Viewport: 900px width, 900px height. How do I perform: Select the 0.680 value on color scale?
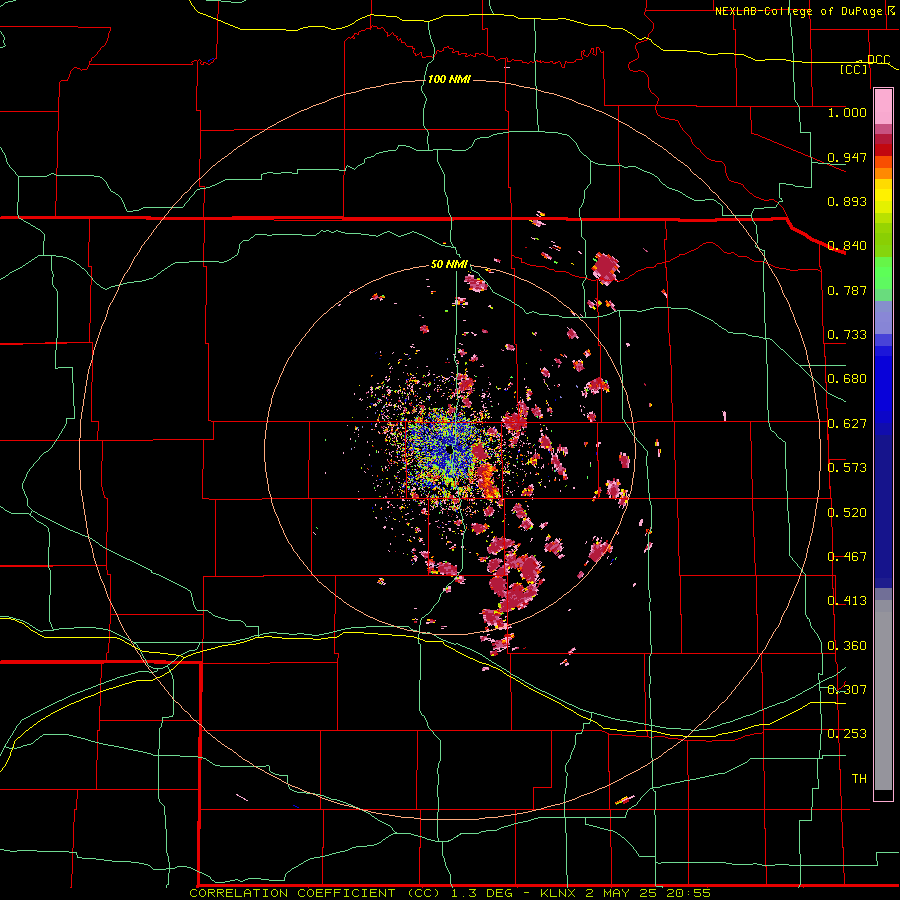pyautogui.click(x=847, y=379)
